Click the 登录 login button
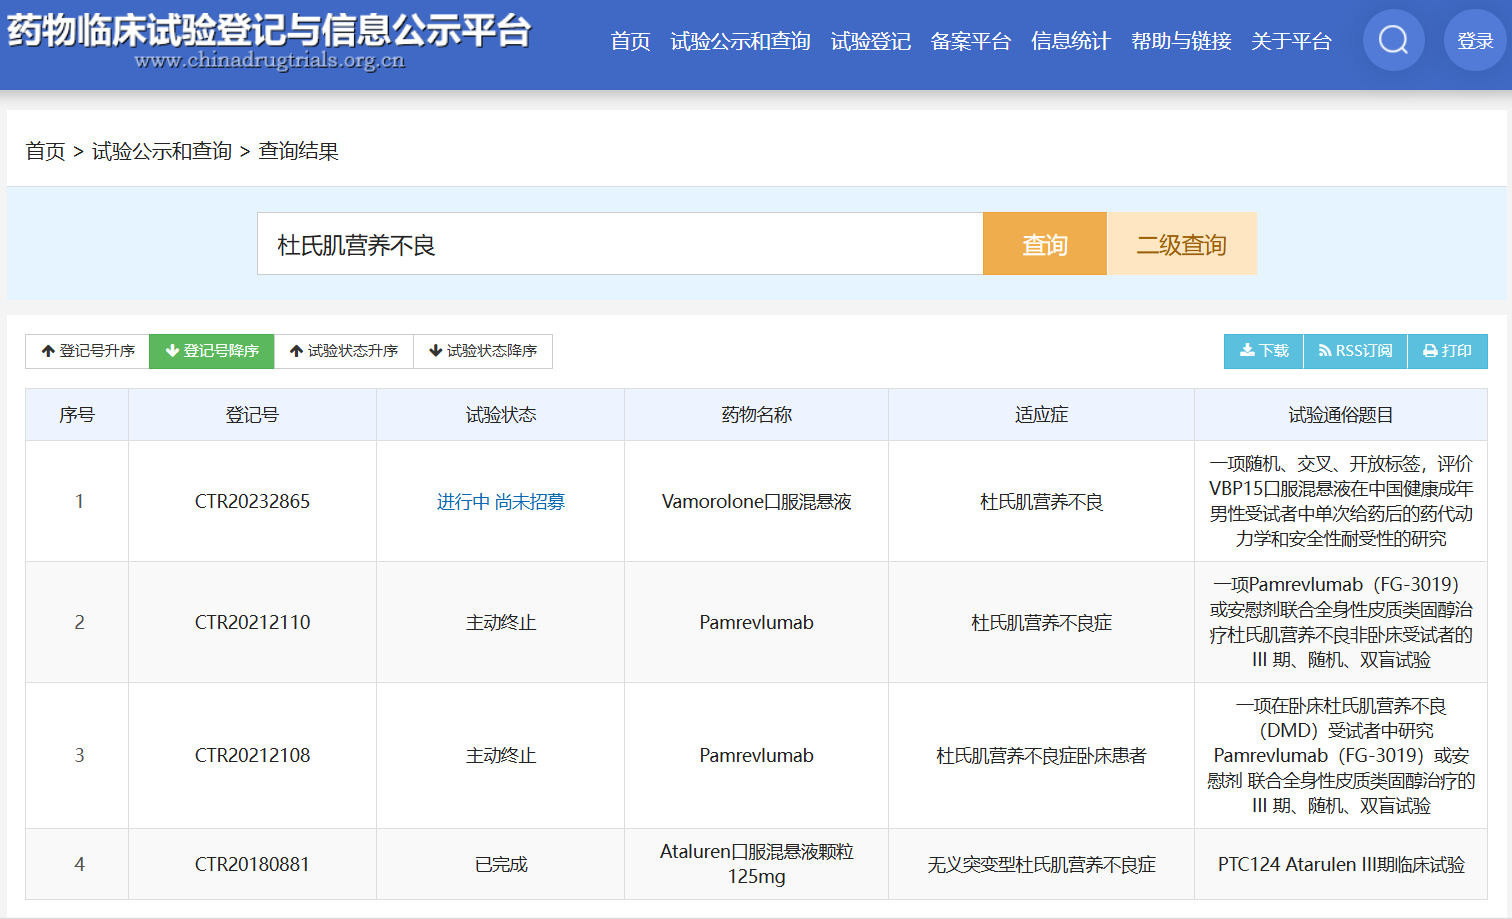This screenshot has width=1512, height=919. click(1474, 40)
